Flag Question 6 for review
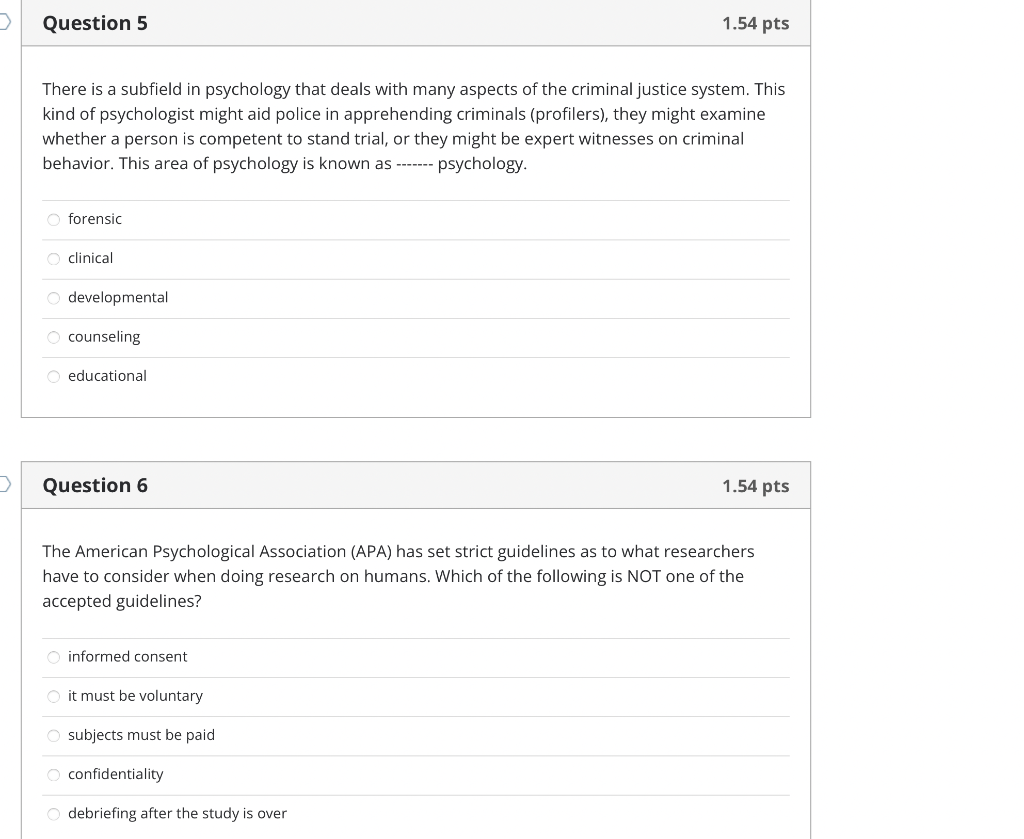Image resolution: width=1024 pixels, height=839 pixels. (5, 481)
